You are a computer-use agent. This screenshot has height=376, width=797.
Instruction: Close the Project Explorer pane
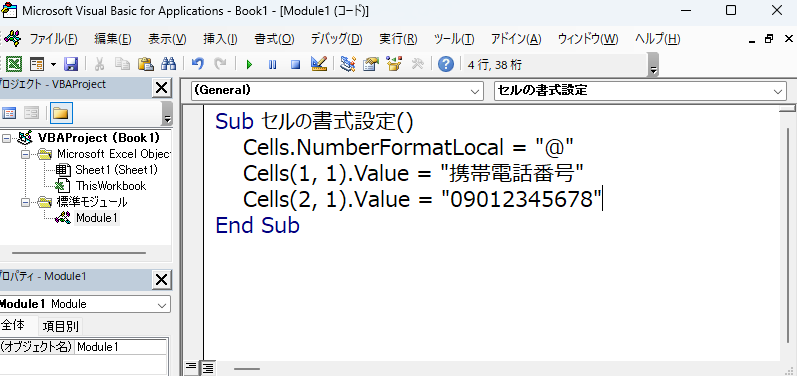(161, 88)
